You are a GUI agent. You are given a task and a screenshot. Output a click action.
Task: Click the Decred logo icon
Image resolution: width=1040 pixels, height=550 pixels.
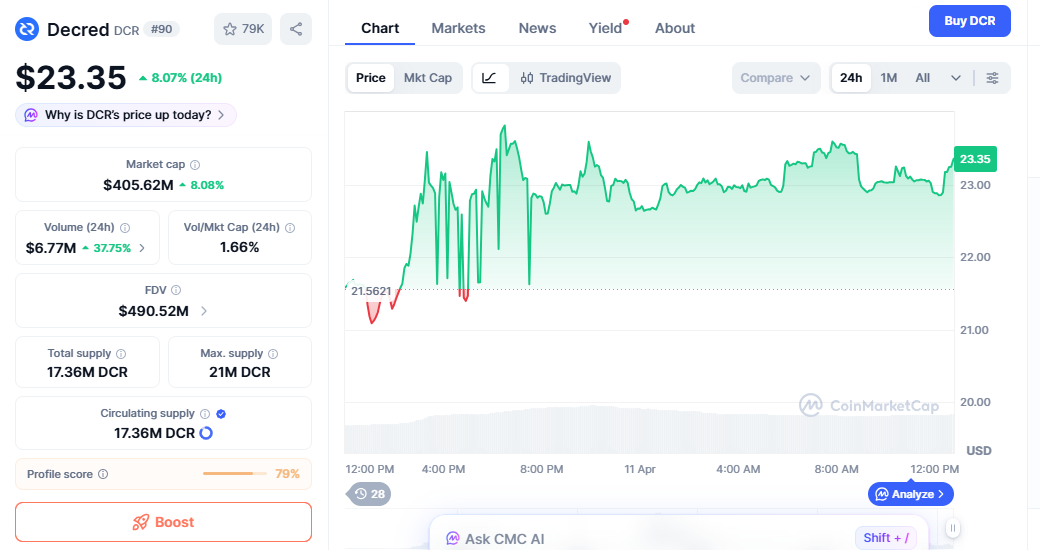(27, 29)
